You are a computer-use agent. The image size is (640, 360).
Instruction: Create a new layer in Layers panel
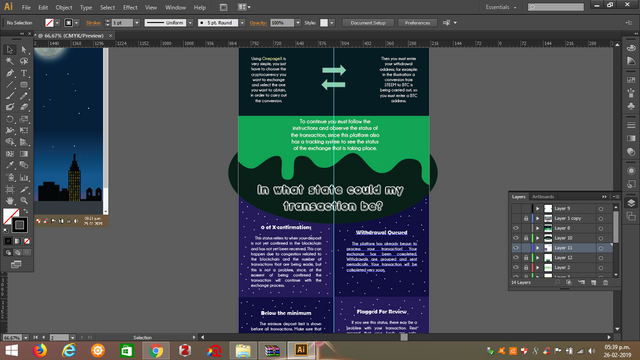point(593,282)
